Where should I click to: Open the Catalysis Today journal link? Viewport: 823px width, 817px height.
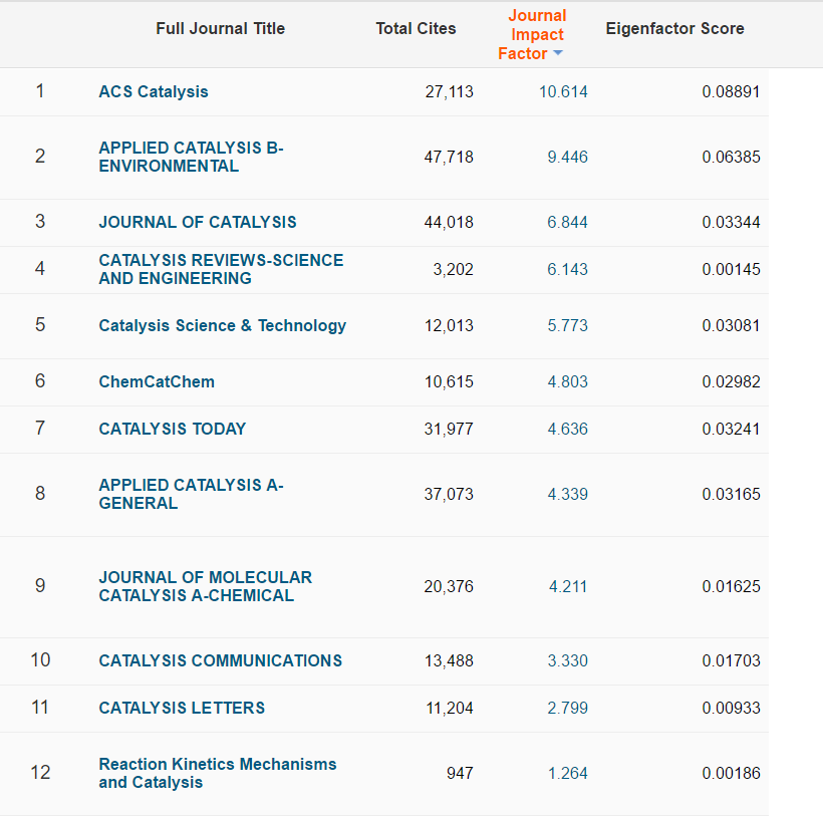click(x=172, y=429)
